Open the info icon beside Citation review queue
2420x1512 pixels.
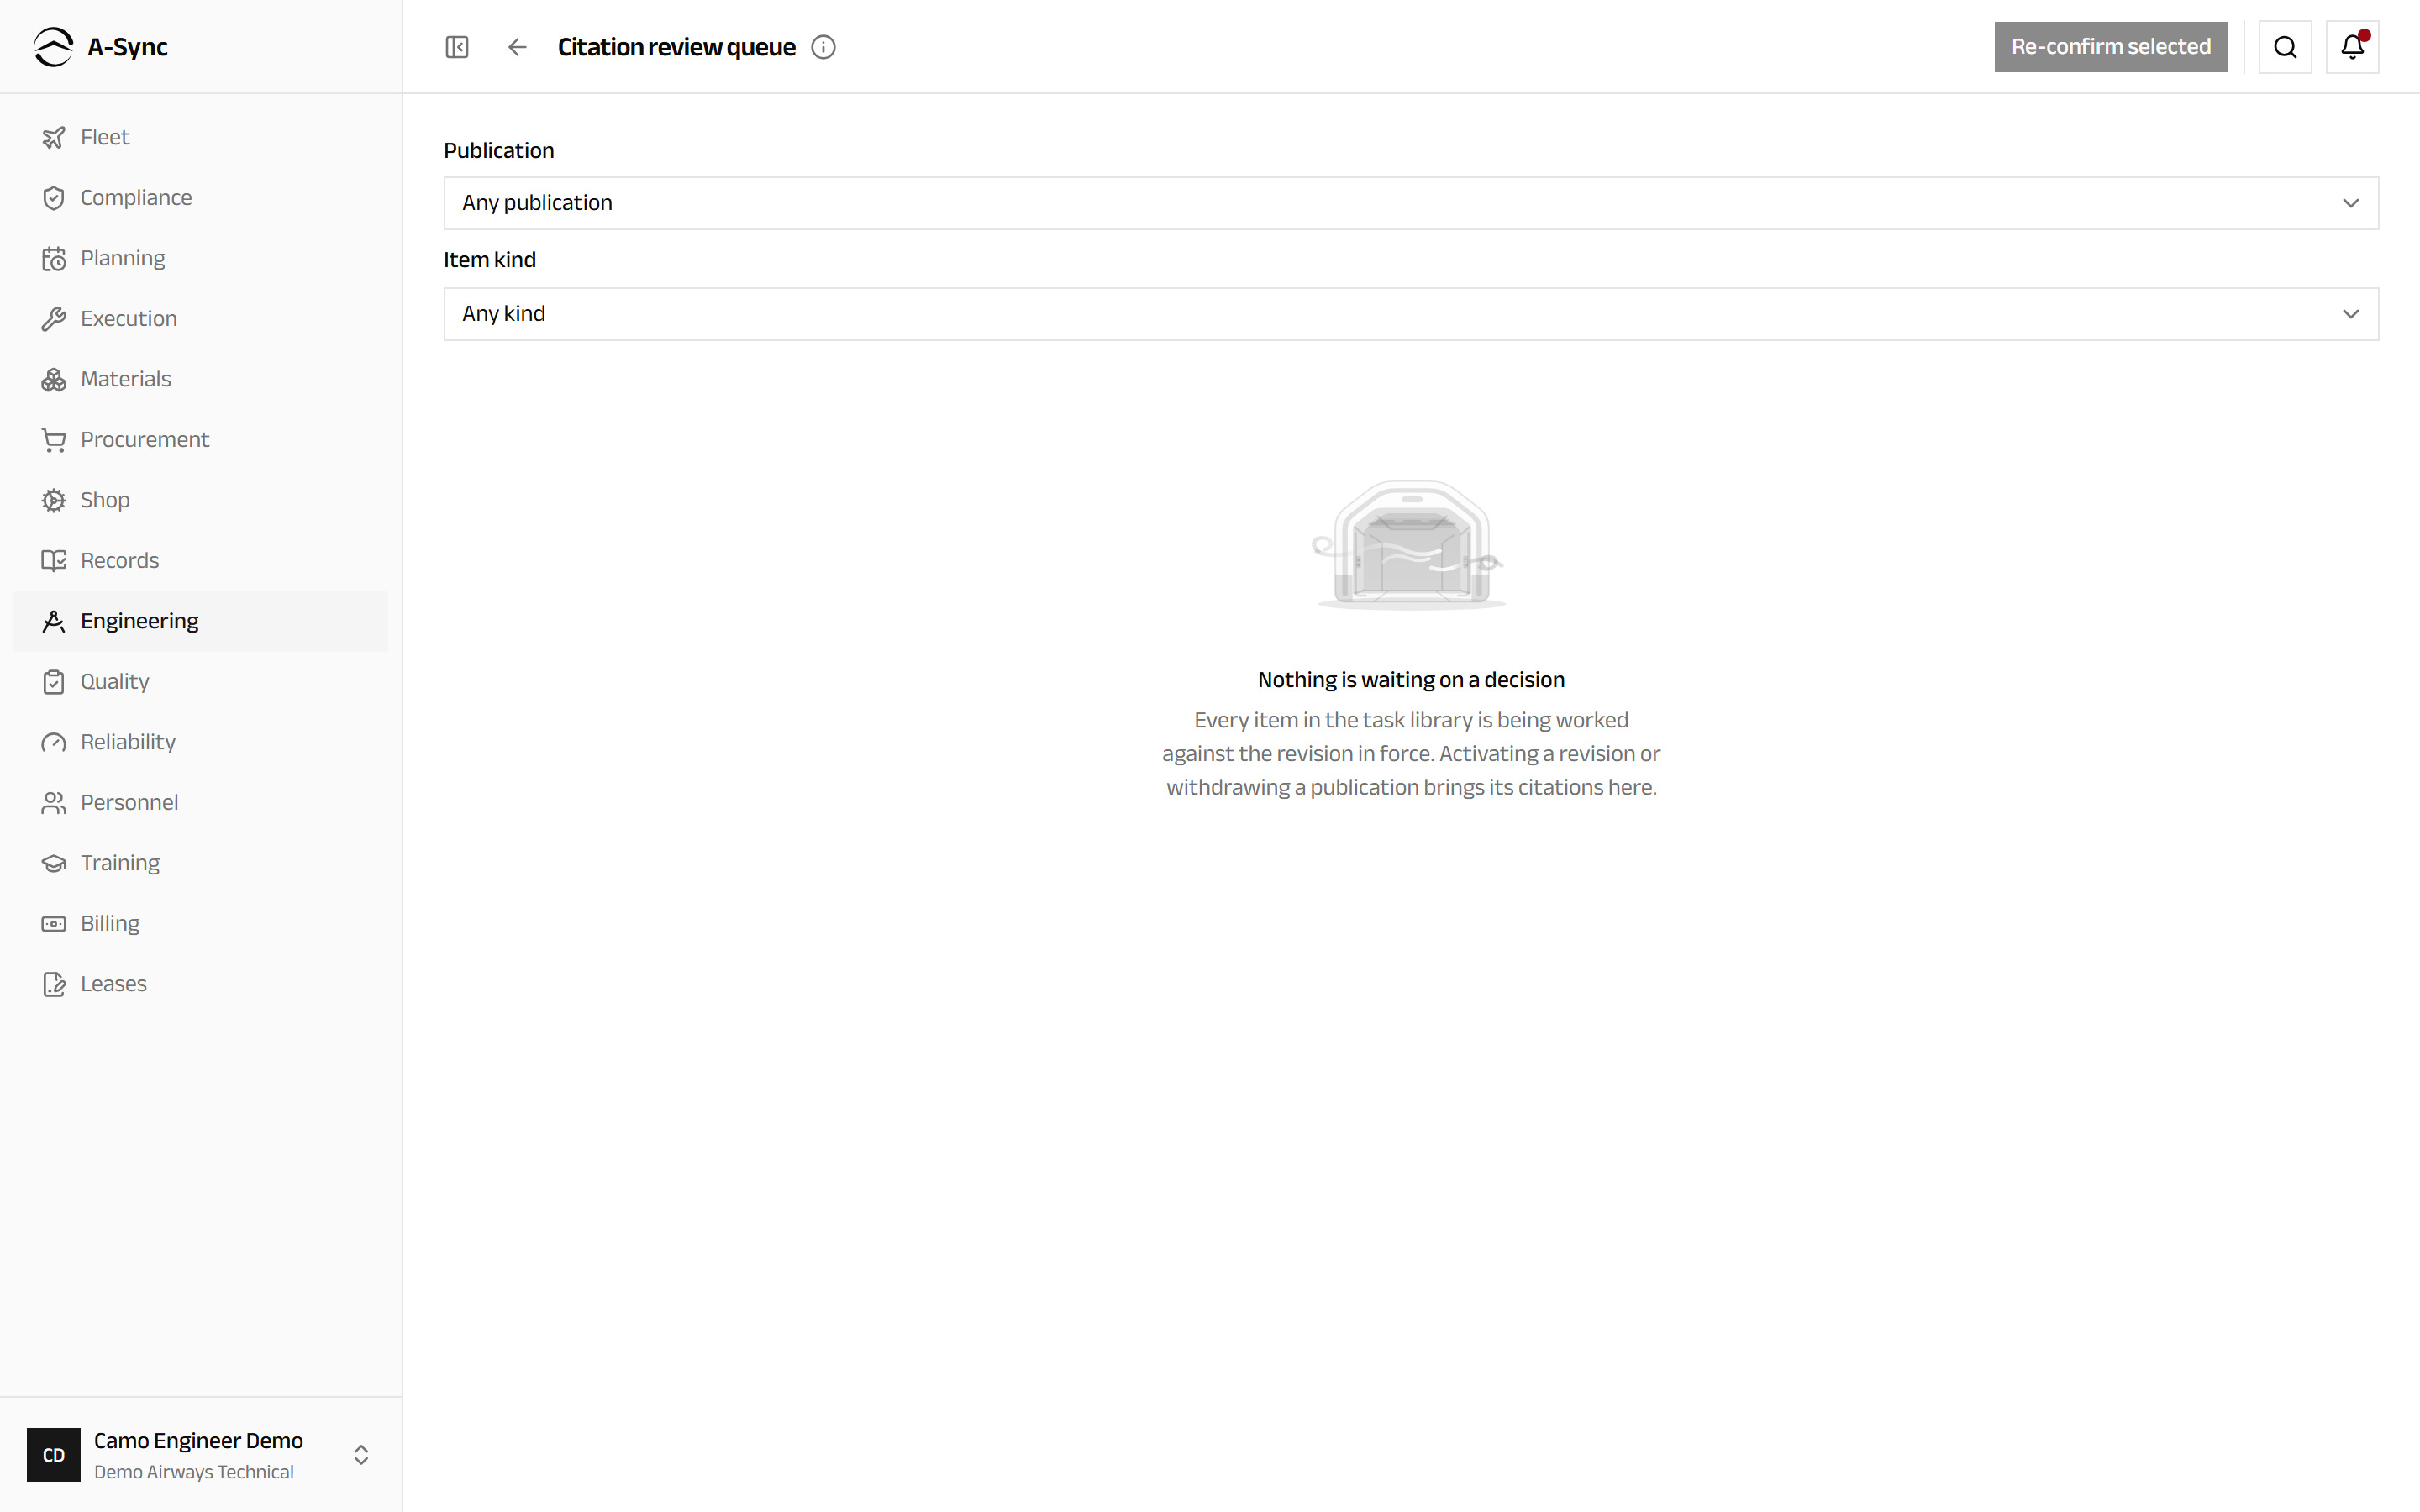[x=823, y=47]
